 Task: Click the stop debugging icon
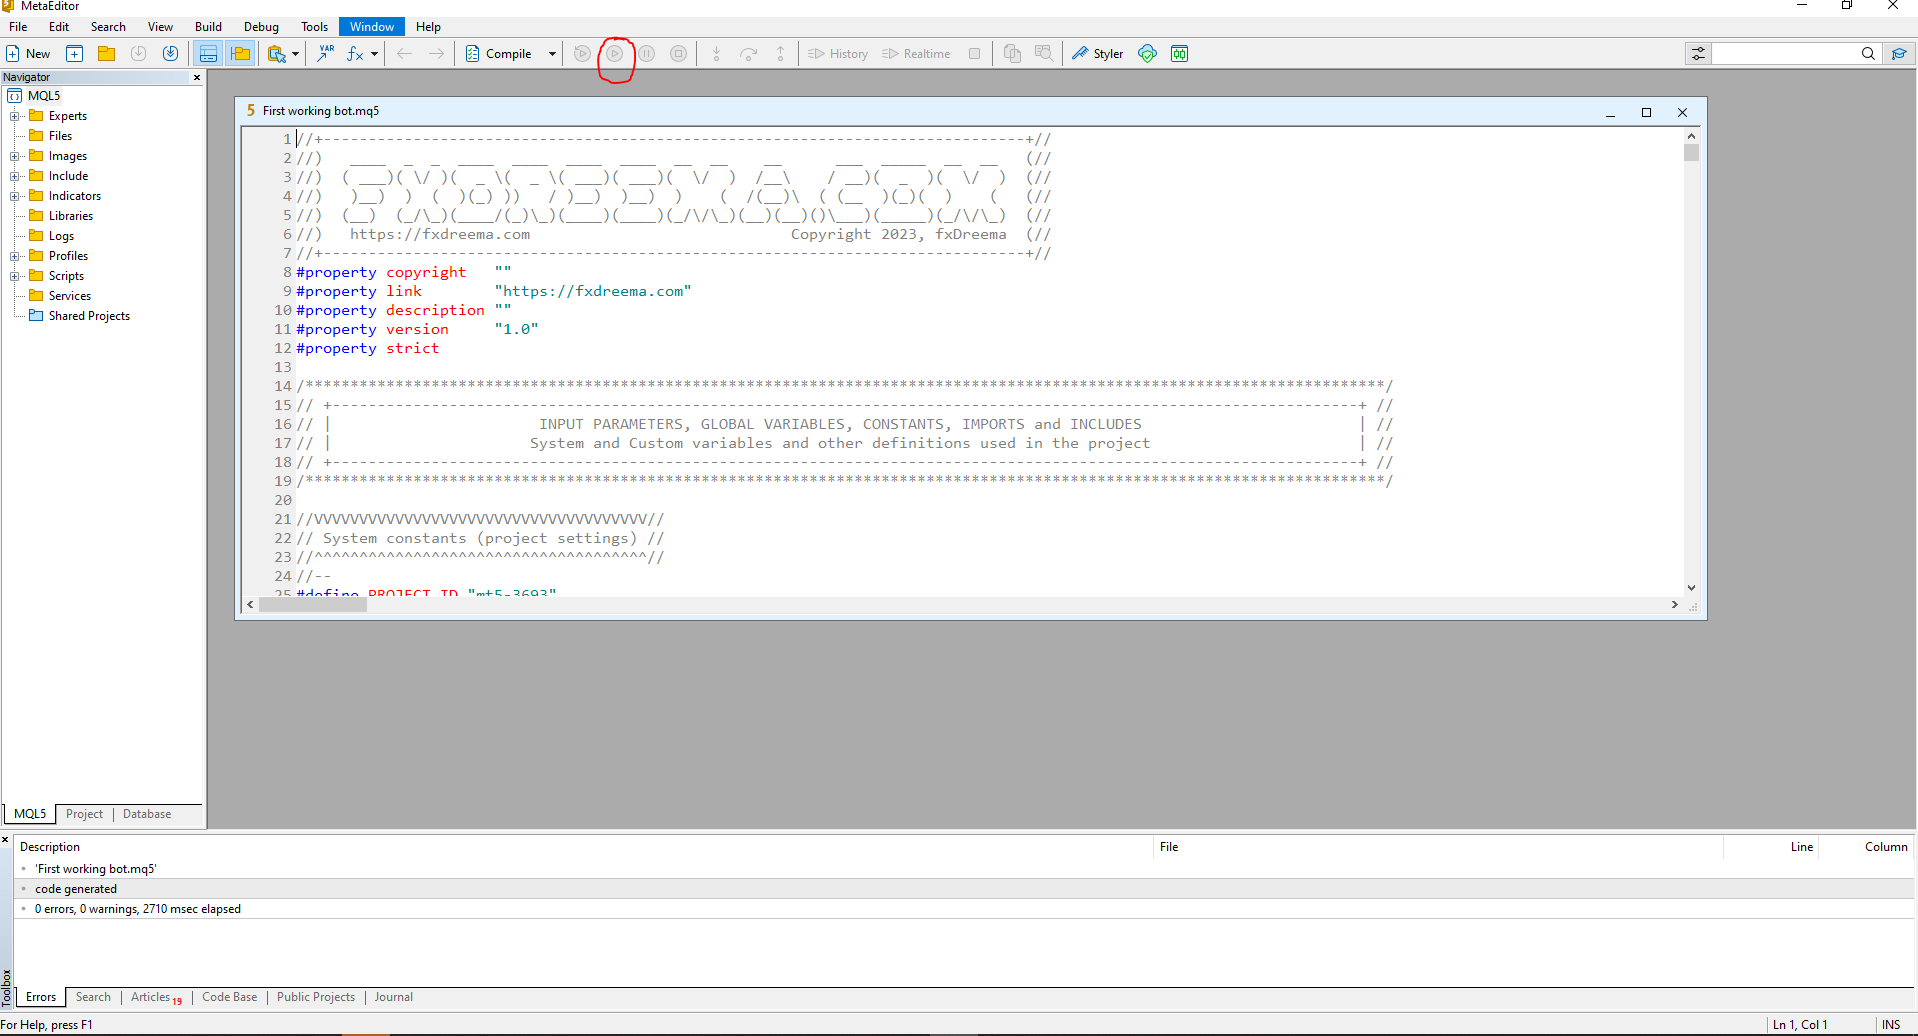(x=679, y=54)
